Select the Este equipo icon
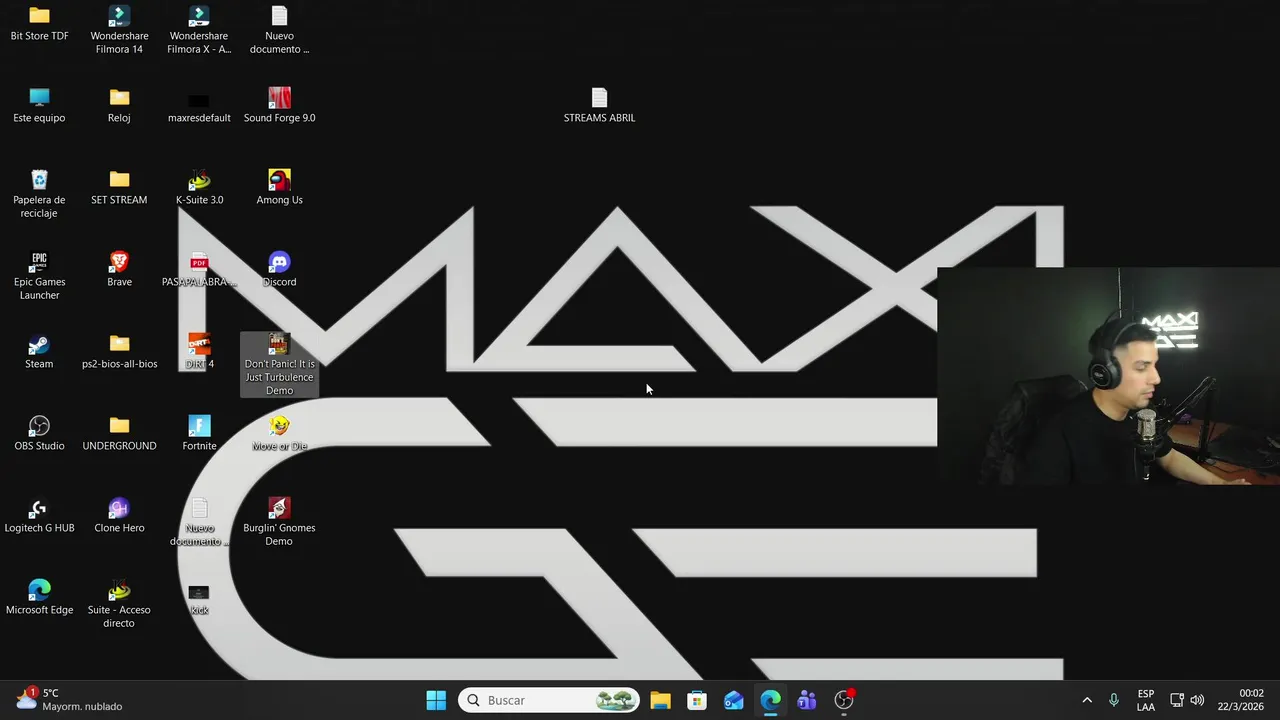Screen dimensions: 1280x720 pyautogui.click(x=39, y=106)
